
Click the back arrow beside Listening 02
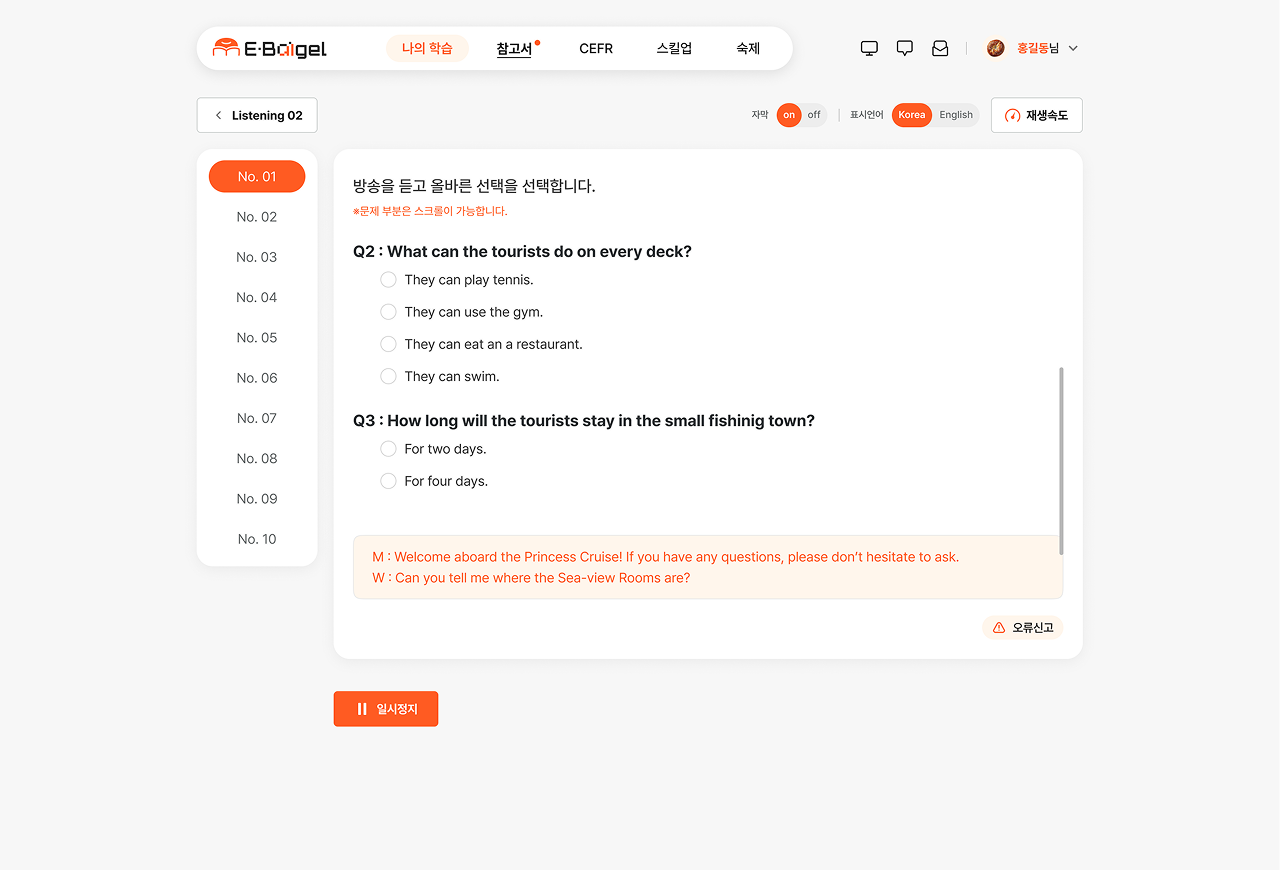219,116
